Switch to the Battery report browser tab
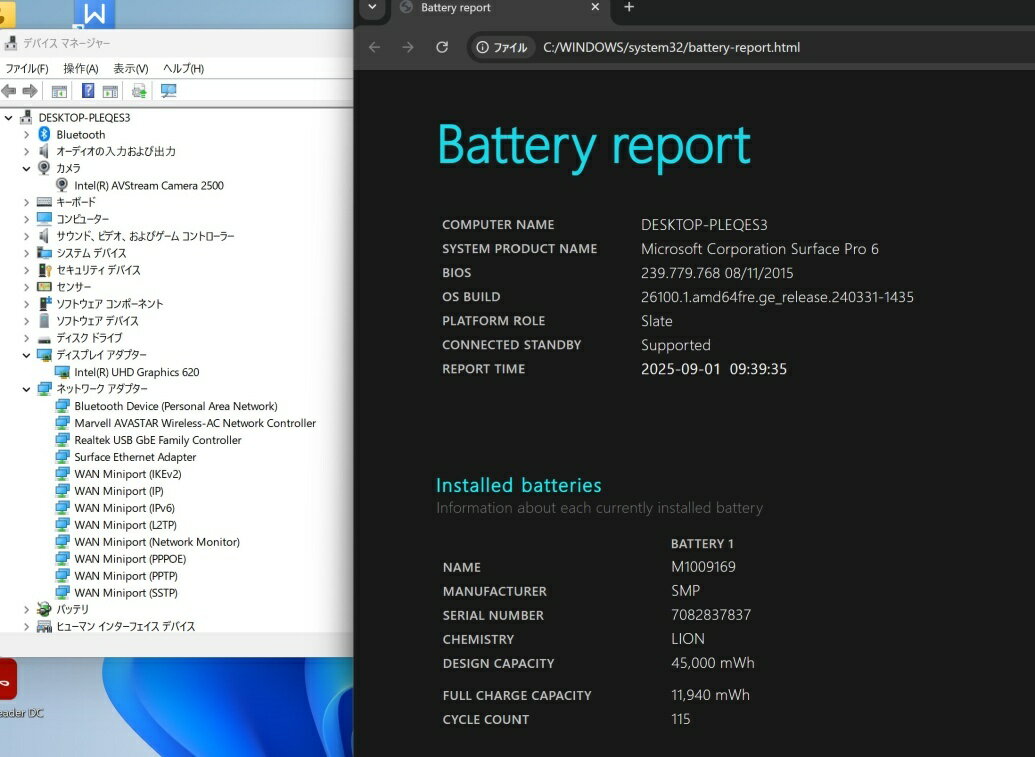Screen dimensions: 1035x757 453,9
